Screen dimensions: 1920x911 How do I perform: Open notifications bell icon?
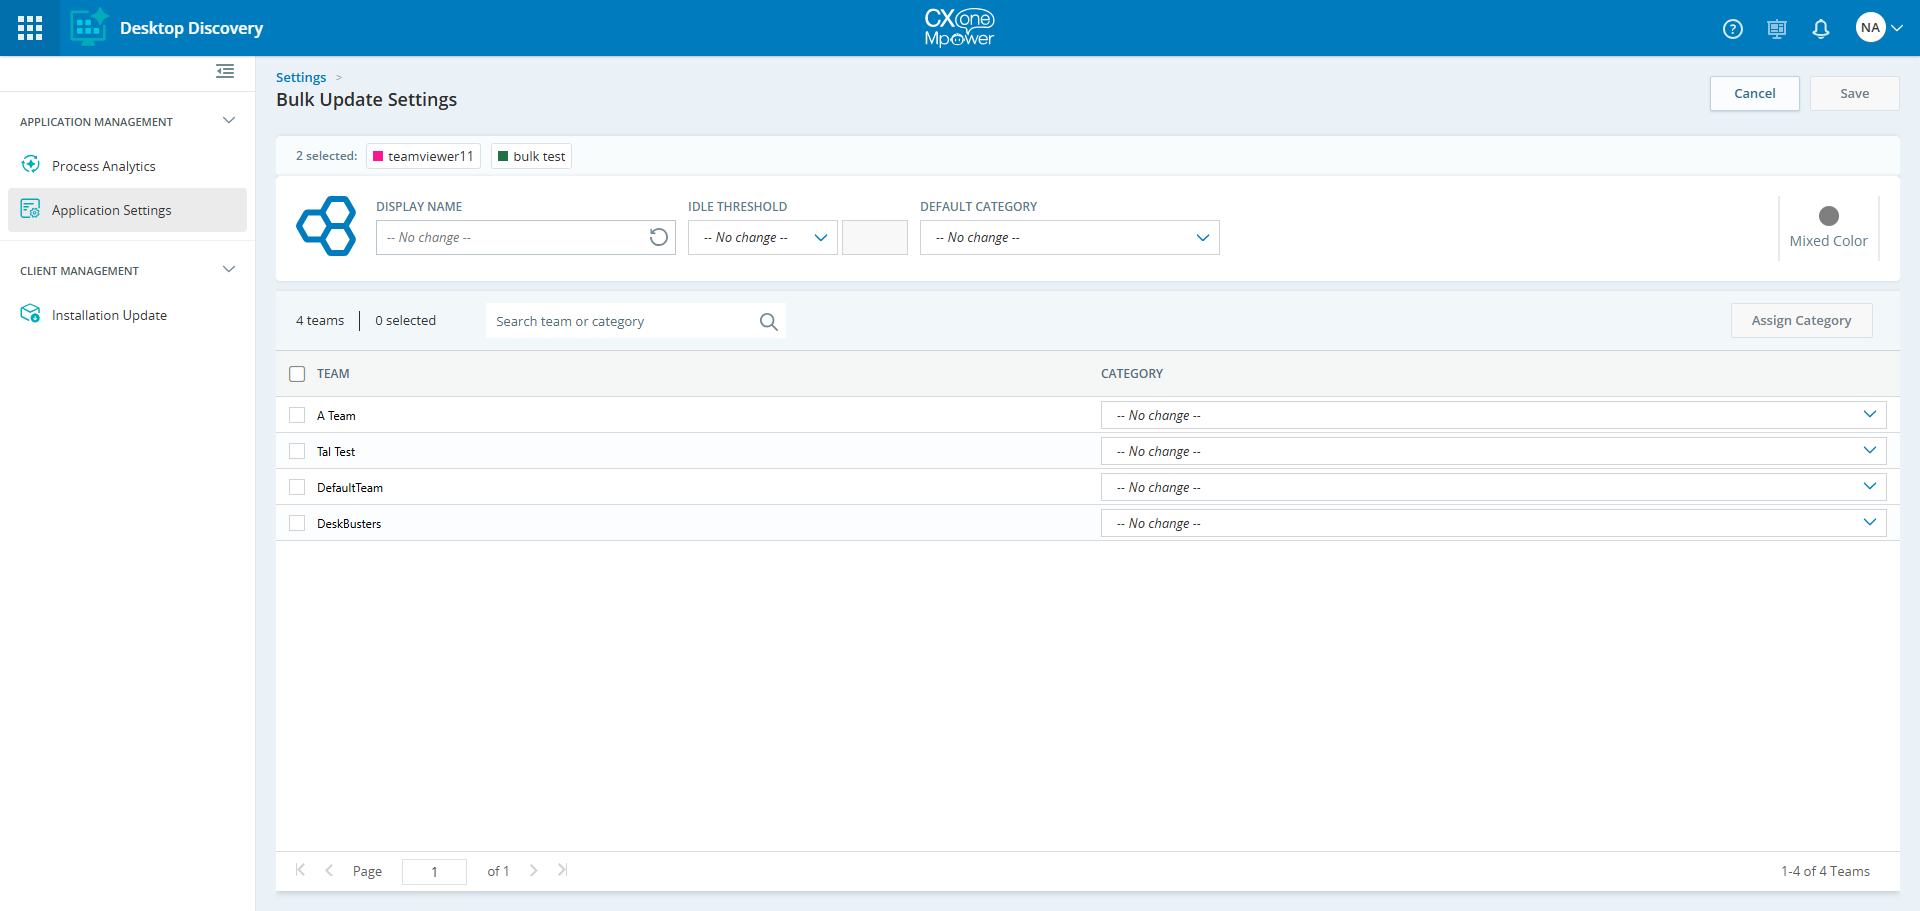tap(1821, 29)
